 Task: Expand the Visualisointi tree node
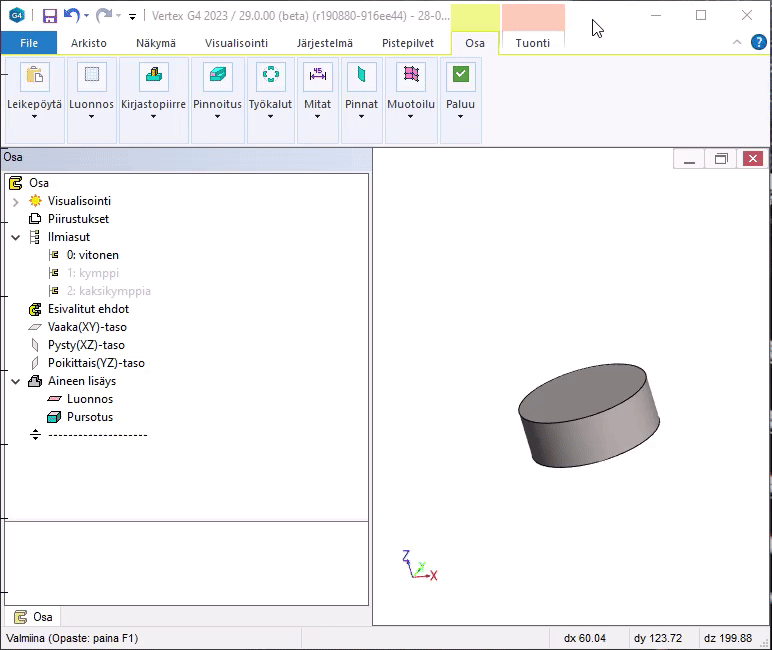(16, 201)
